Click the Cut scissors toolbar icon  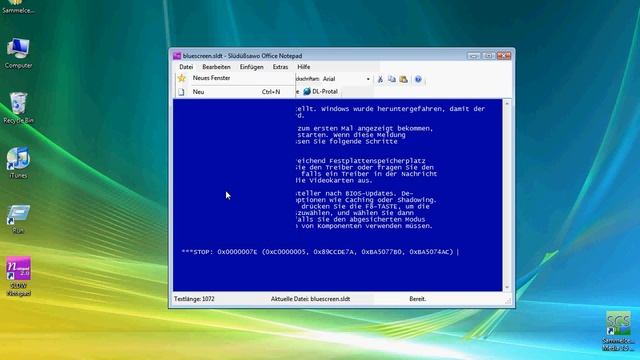[380, 79]
